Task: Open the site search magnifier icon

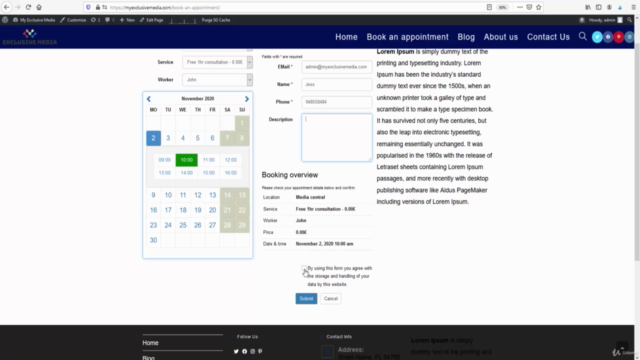Action: click(582, 36)
